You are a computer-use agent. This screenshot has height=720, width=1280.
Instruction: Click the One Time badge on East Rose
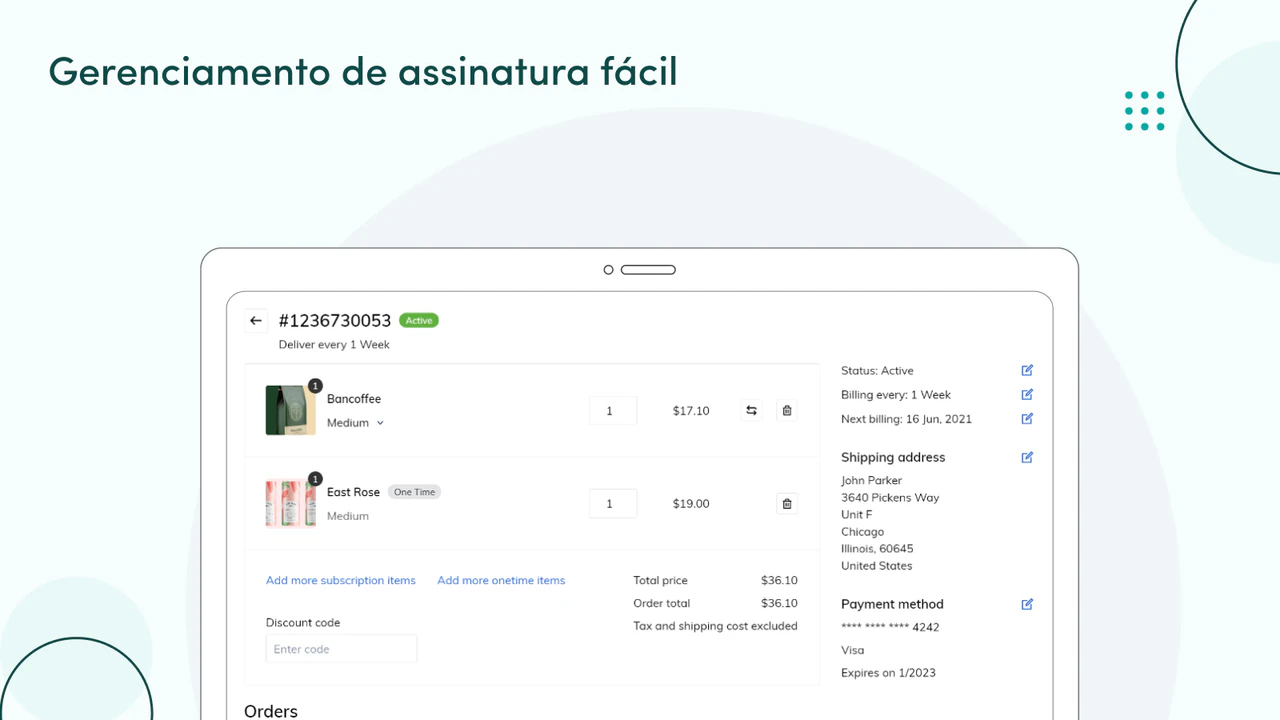[414, 492]
